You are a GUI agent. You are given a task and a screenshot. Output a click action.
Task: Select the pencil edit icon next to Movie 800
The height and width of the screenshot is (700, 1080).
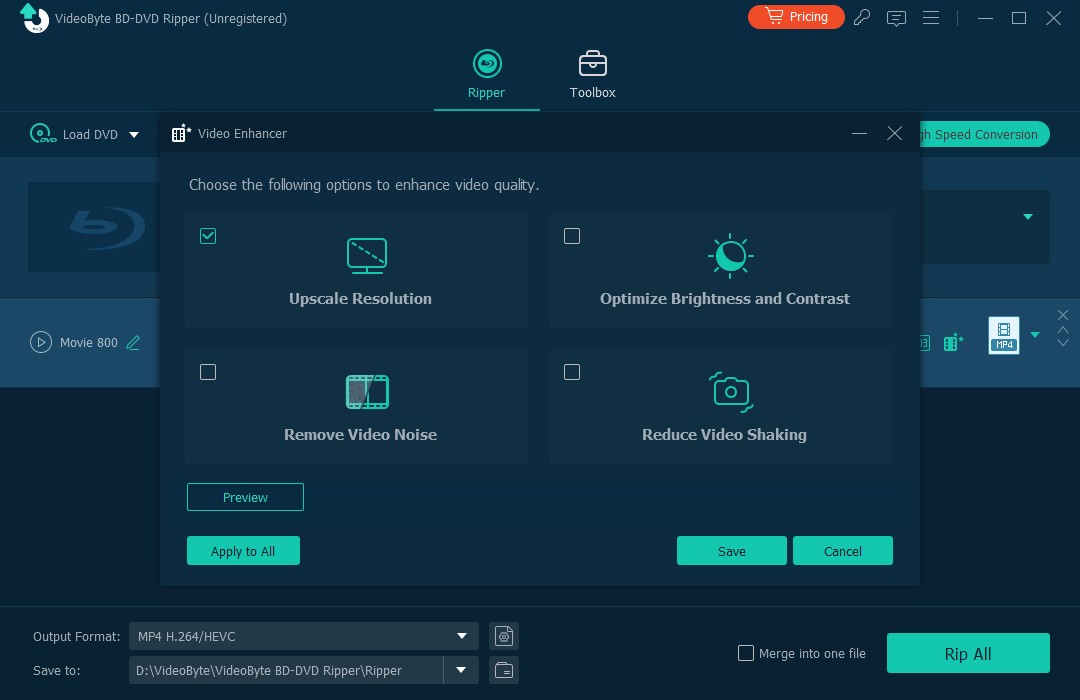click(x=133, y=342)
